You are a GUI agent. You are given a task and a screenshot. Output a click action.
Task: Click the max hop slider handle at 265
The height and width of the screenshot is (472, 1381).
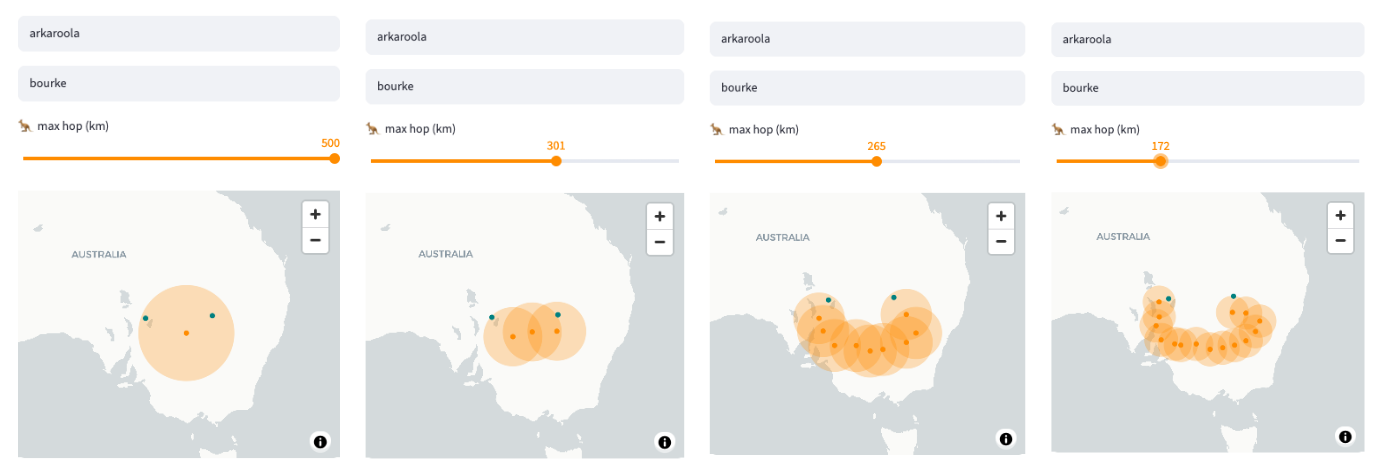[876, 161]
